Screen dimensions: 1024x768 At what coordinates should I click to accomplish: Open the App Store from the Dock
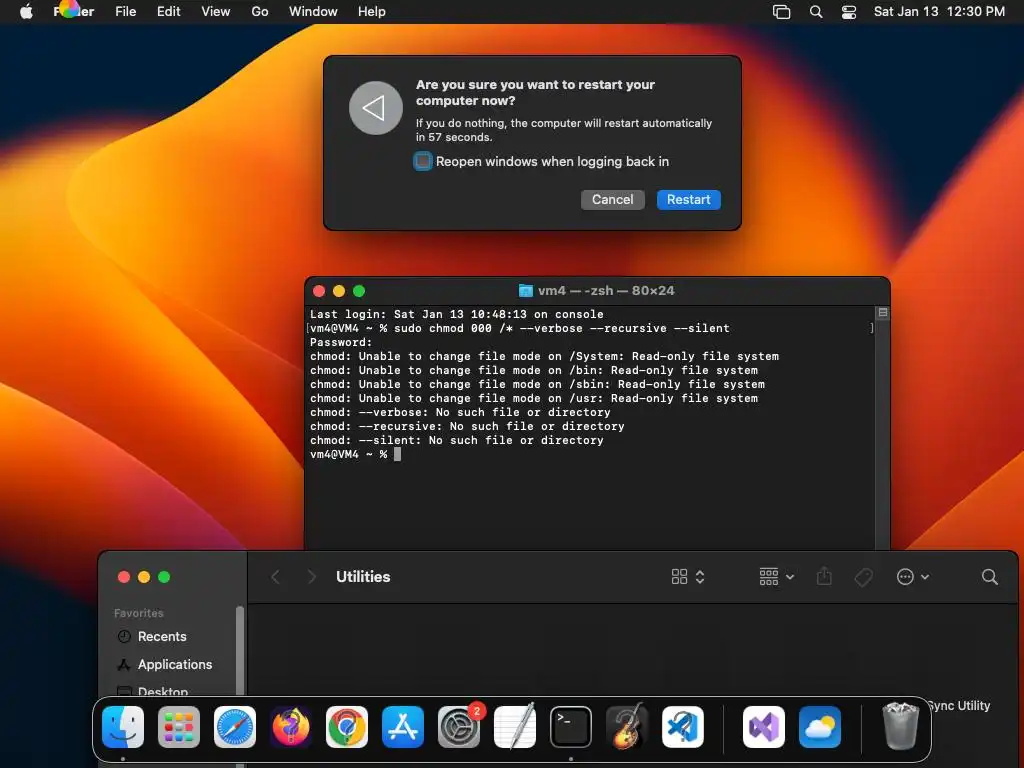pos(403,727)
